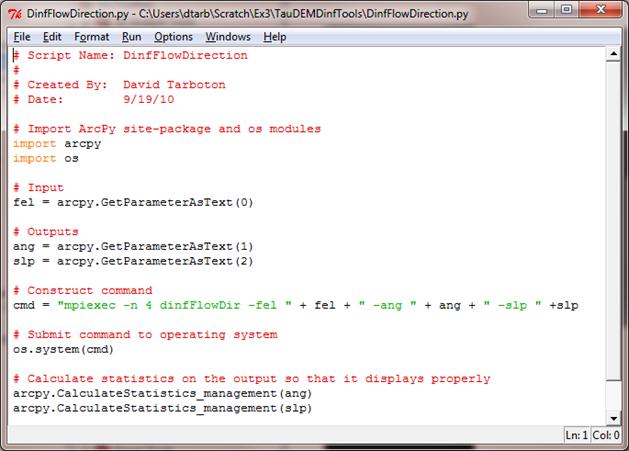Place cursor on 'import arcpy' line
The height and width of the screenshot is (451, 629).
(57, 144)
